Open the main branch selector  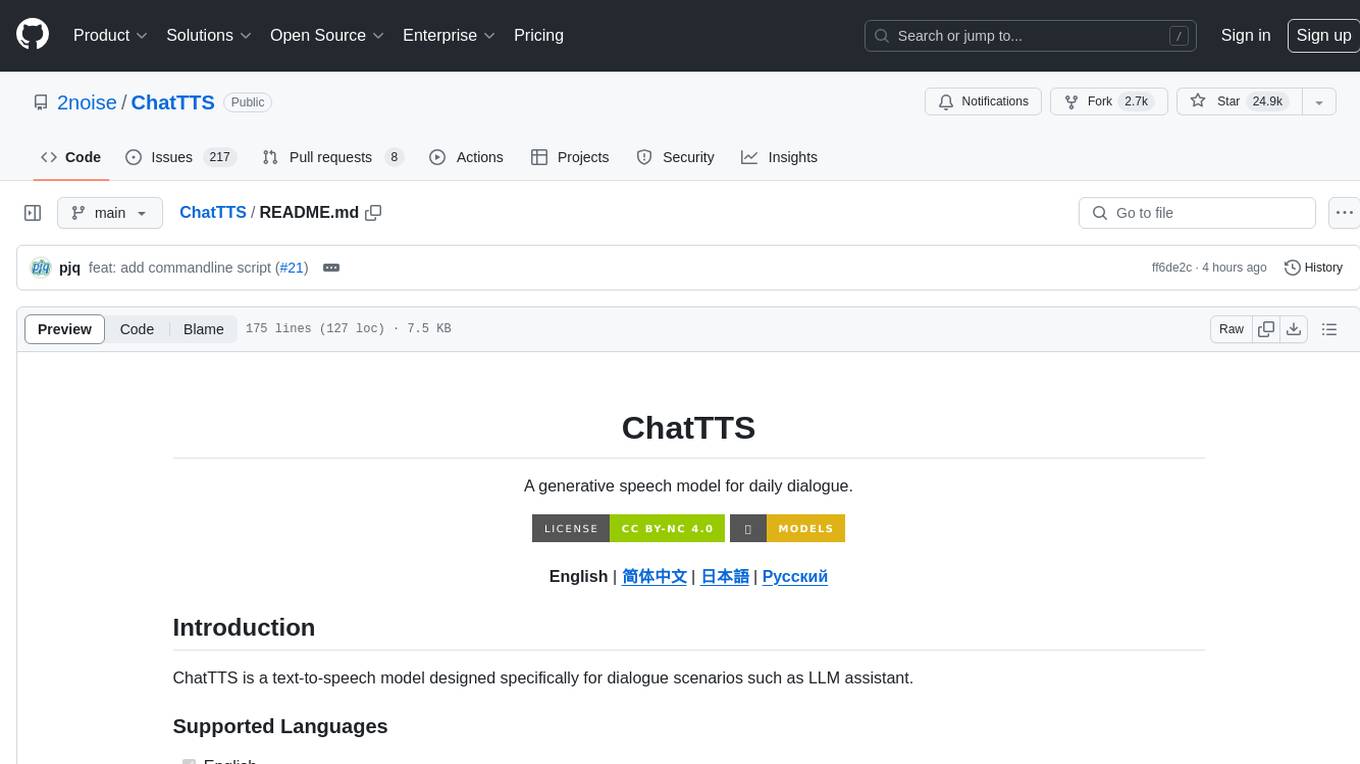tap(109, 213)
